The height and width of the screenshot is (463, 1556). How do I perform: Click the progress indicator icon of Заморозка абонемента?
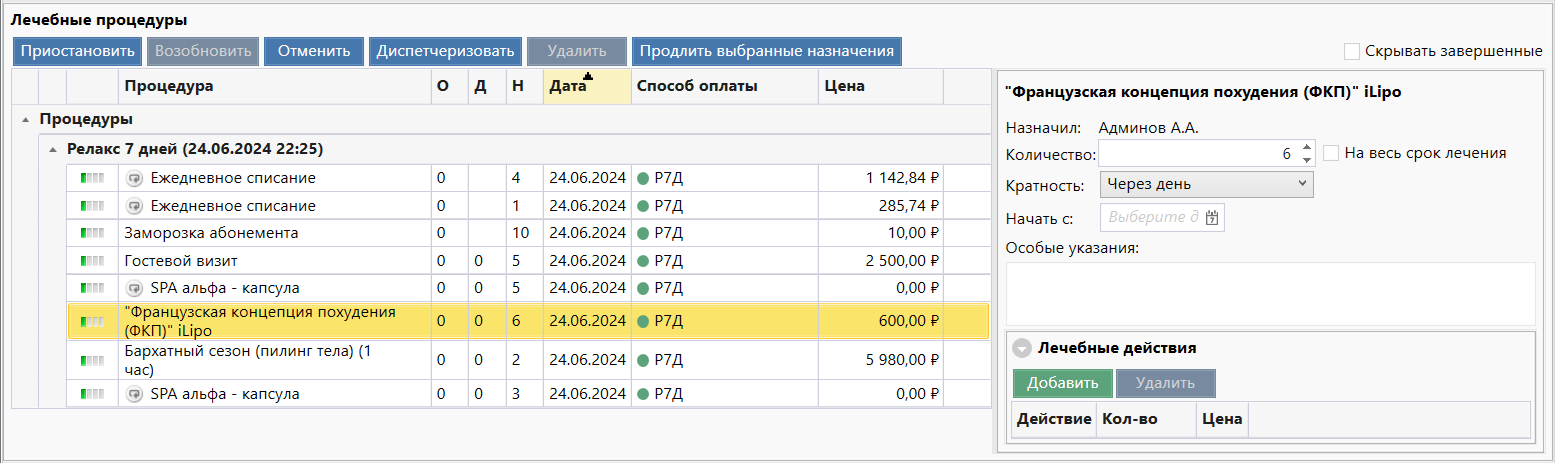coord(92,233)
